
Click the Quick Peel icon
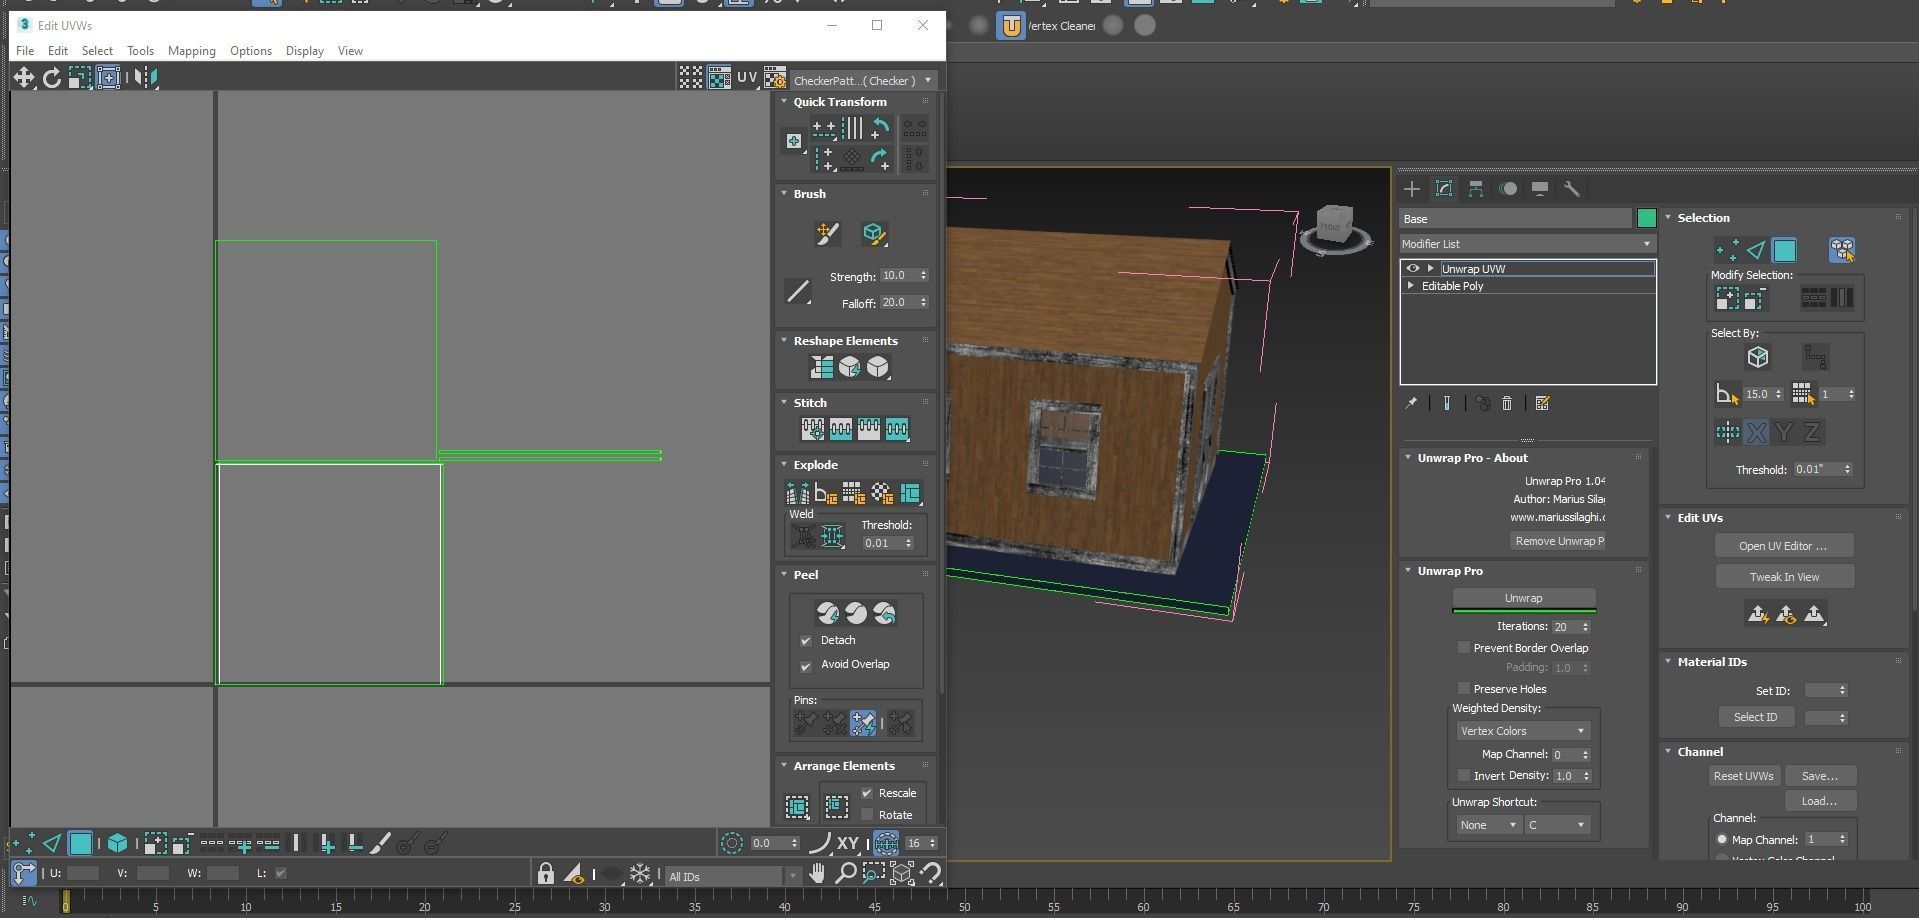point(828,613)
